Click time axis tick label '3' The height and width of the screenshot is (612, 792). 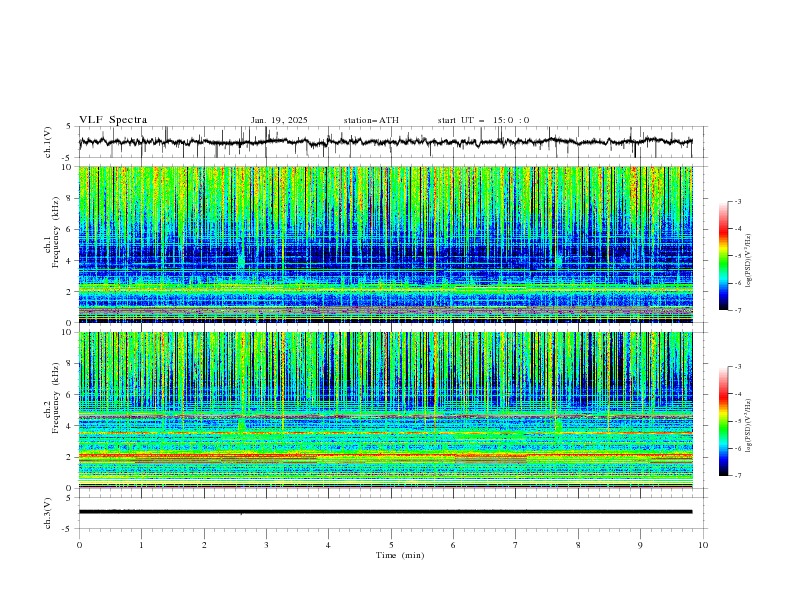click(x=266, y=545)
